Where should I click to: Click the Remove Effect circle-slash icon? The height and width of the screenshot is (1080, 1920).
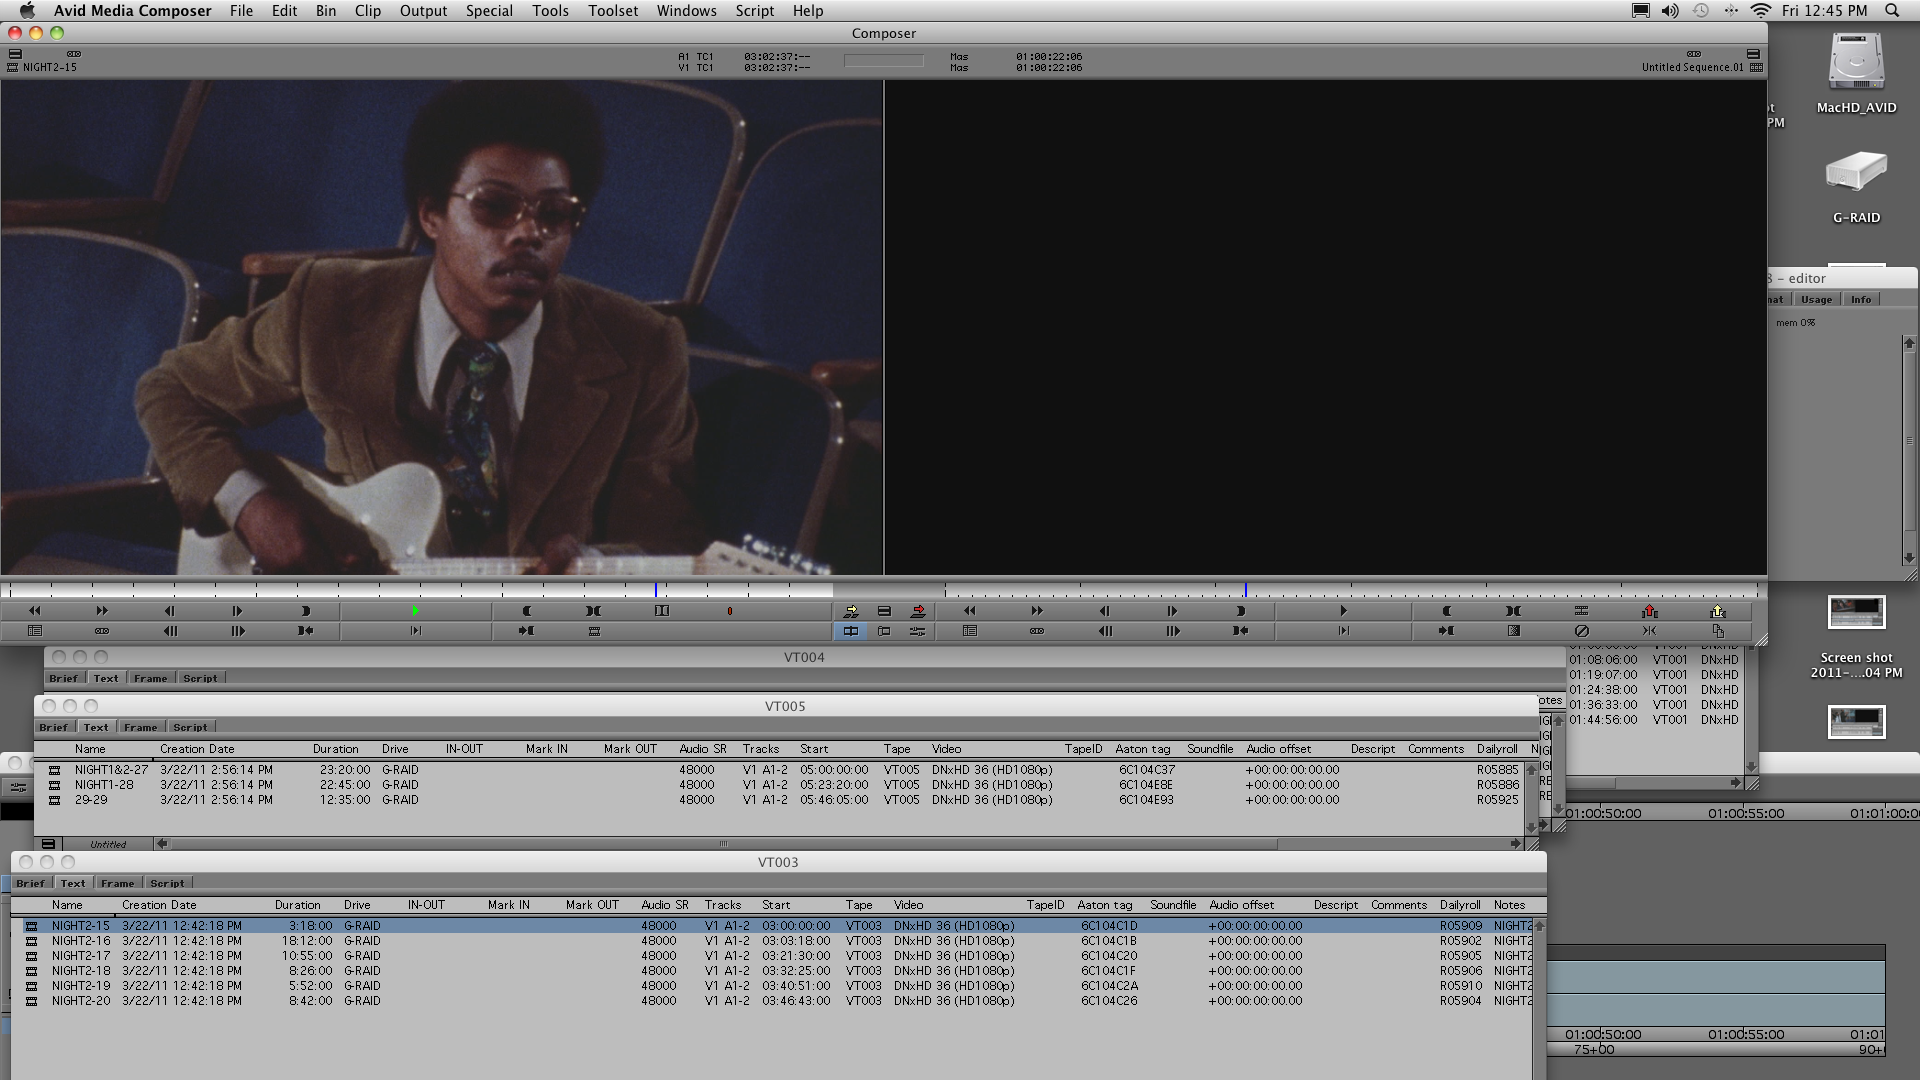tap(1580, 631)
